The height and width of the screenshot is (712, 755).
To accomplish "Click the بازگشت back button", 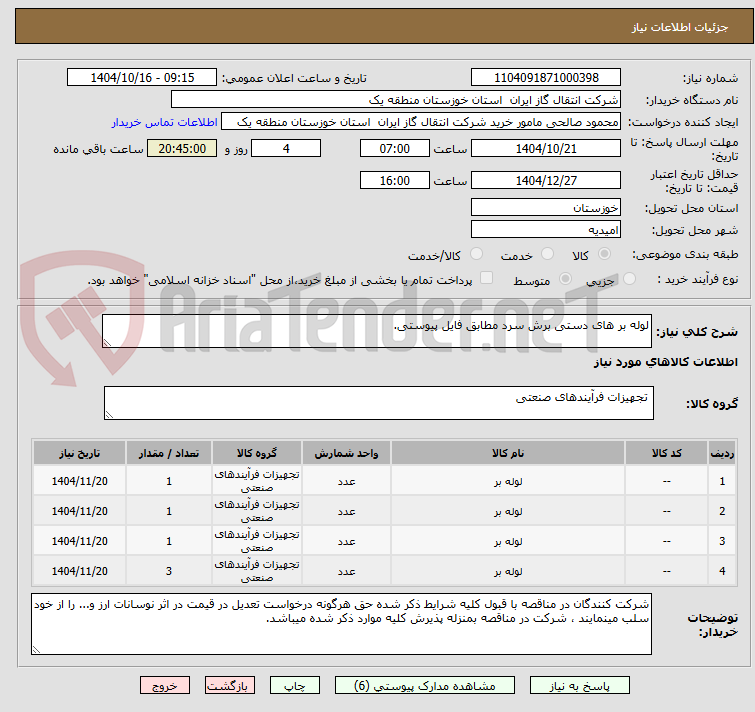I will [x=230, y=685].
